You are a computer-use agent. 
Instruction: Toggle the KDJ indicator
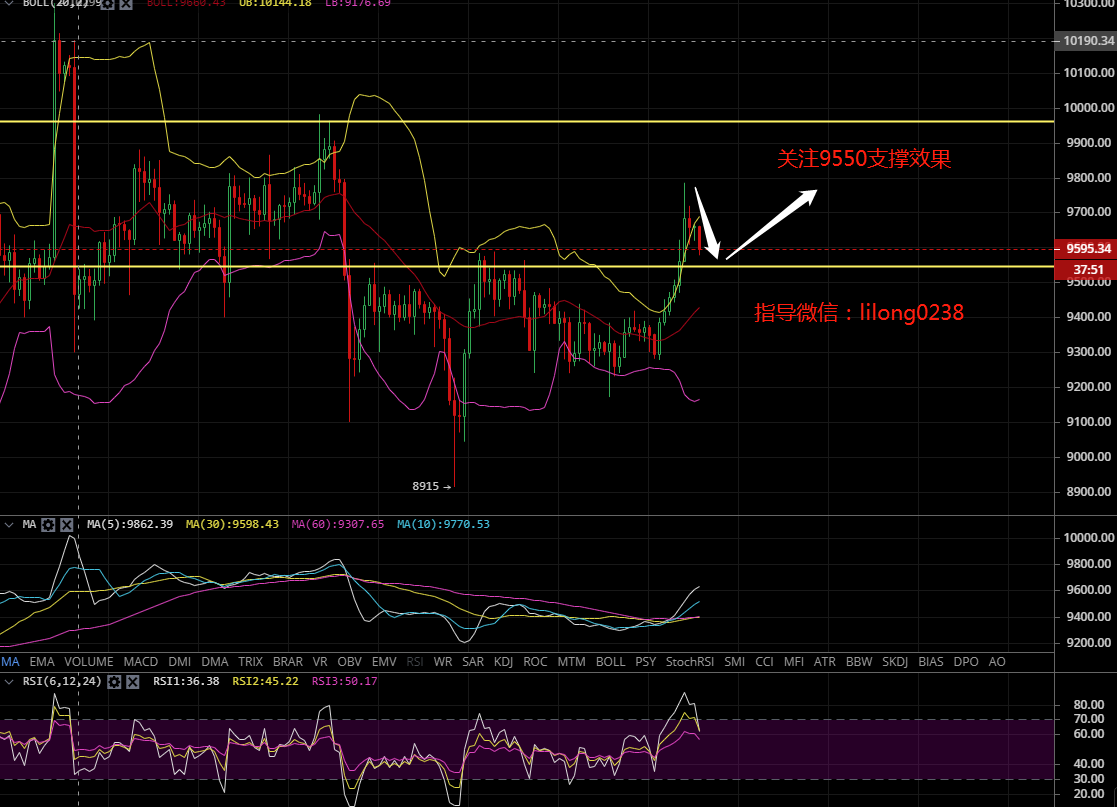[506, 662]
